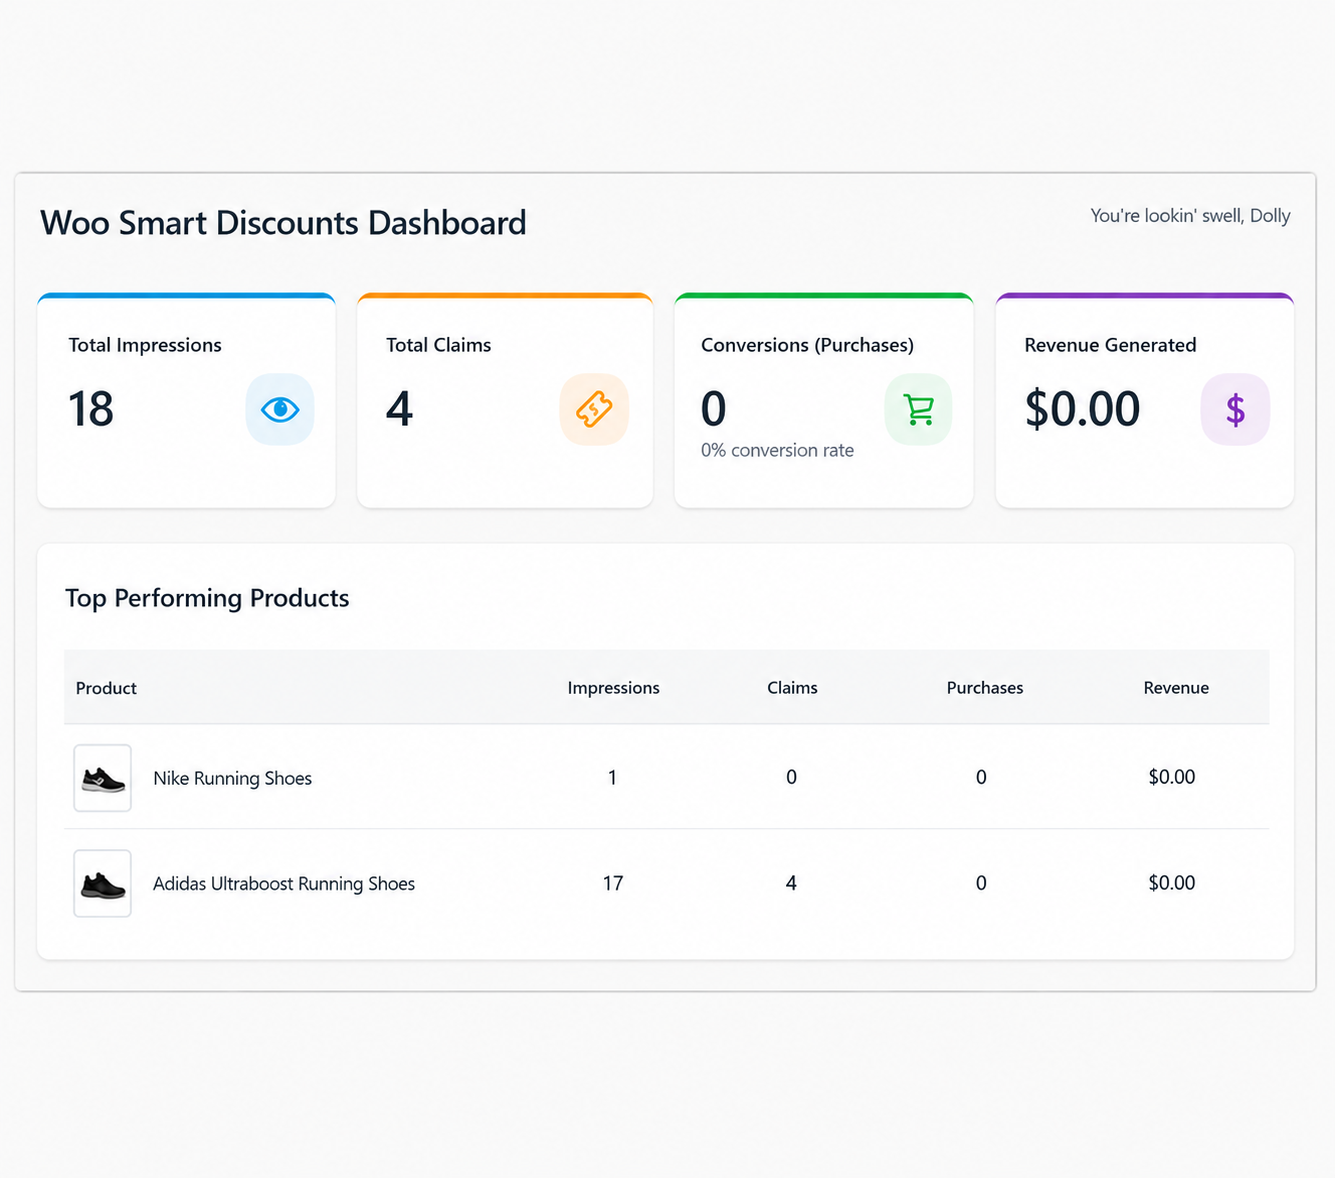Click the Purchases column header
This screenshot has width=1335, height=1178.
985,688
